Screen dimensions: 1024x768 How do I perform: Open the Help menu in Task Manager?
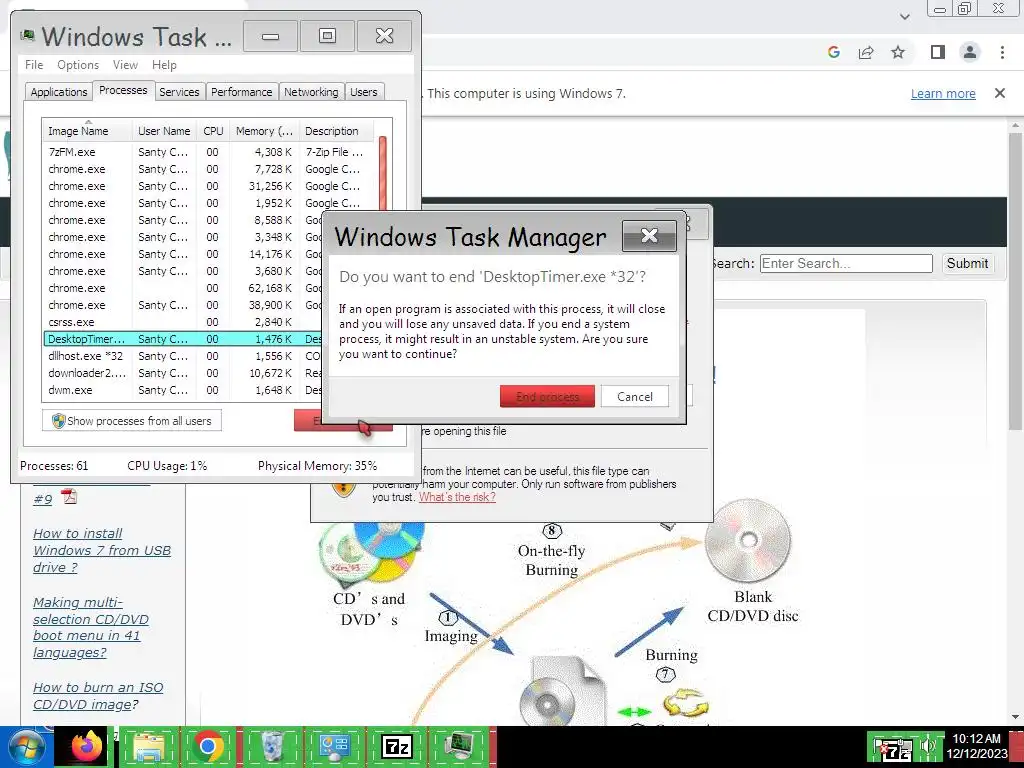point(164,65)
